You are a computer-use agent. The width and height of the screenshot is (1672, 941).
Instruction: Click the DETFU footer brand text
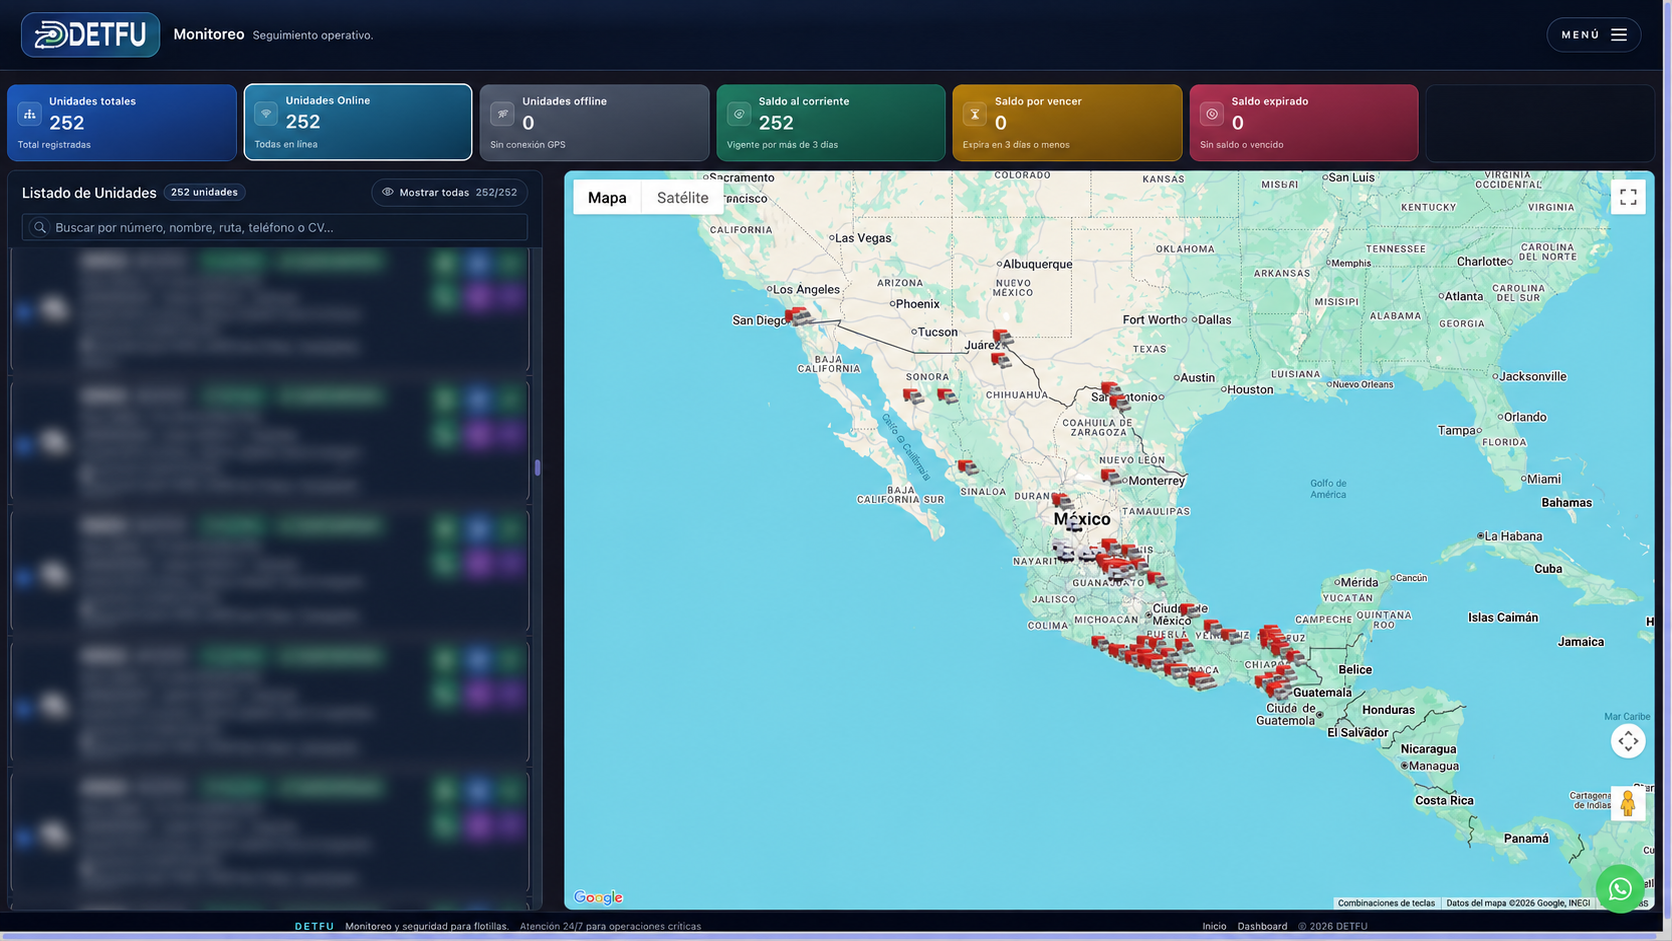click(314, 926)
